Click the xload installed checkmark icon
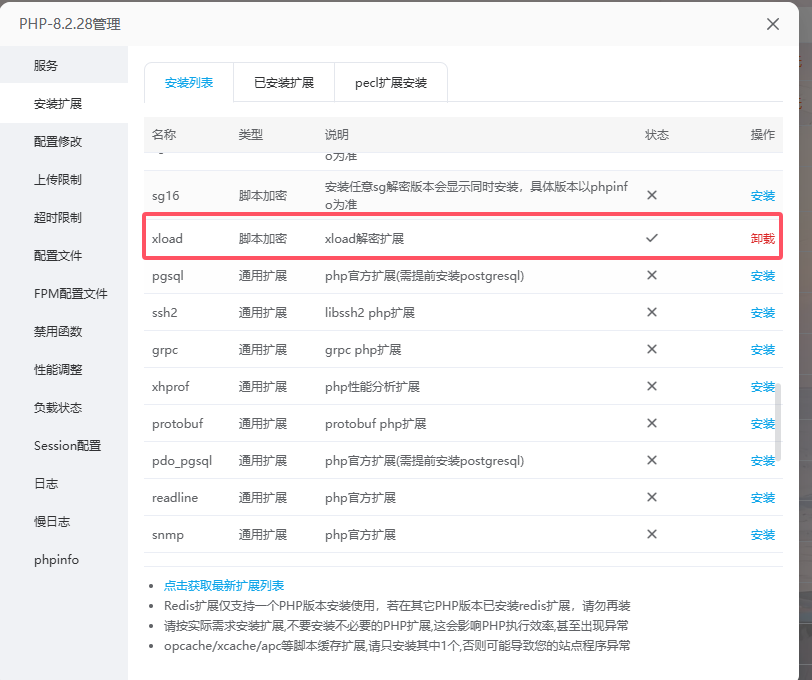The width and height of the screenshot is (812, 680). [x=652, y=239]
